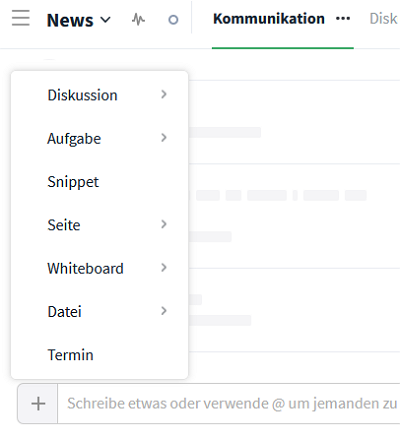The width and height of the screenshot is (400, 438).
Task: Select Diskussion from the create menu
Action: point(82,95)
